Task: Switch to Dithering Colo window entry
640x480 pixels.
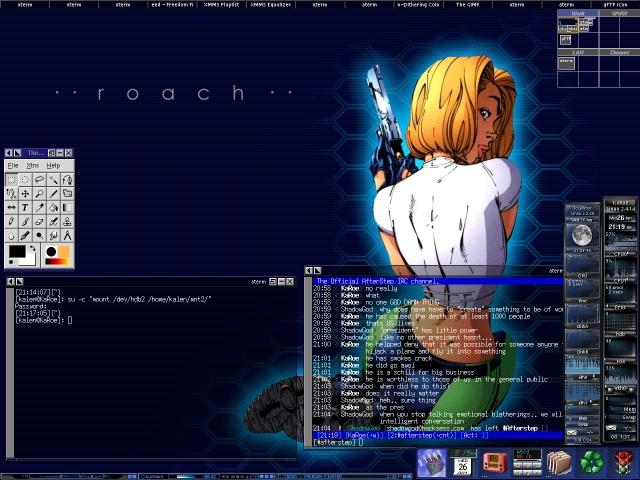Action: 418,4
